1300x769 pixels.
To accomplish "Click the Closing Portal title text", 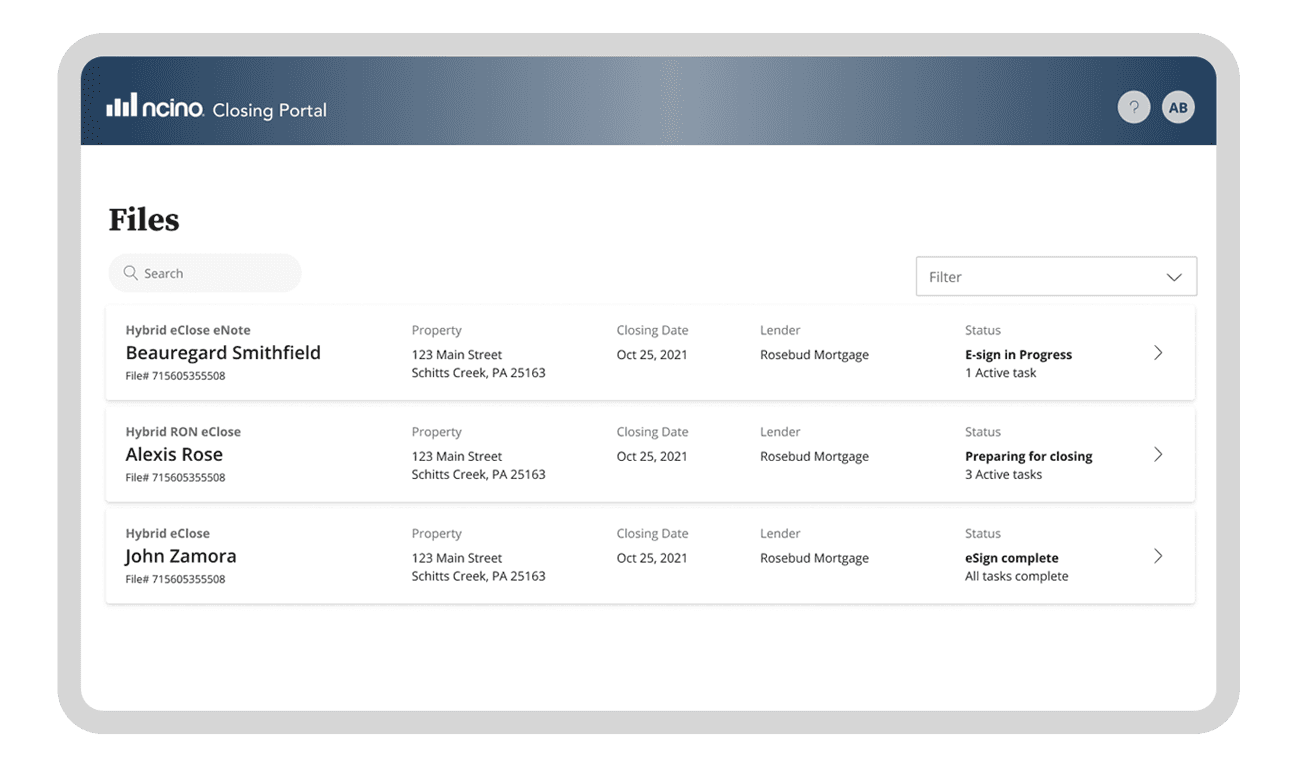I will coord(269,110).
